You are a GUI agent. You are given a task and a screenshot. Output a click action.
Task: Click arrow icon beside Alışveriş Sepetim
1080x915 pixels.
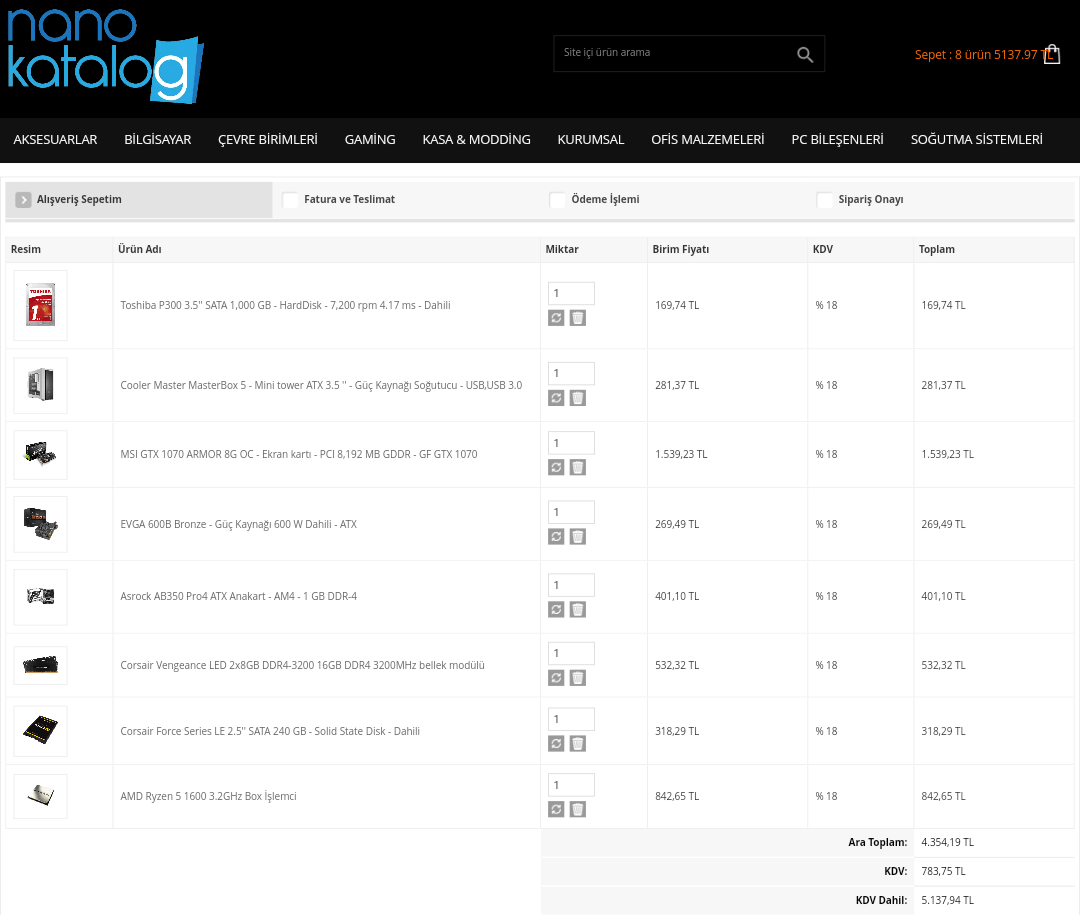tap(23, 200)
